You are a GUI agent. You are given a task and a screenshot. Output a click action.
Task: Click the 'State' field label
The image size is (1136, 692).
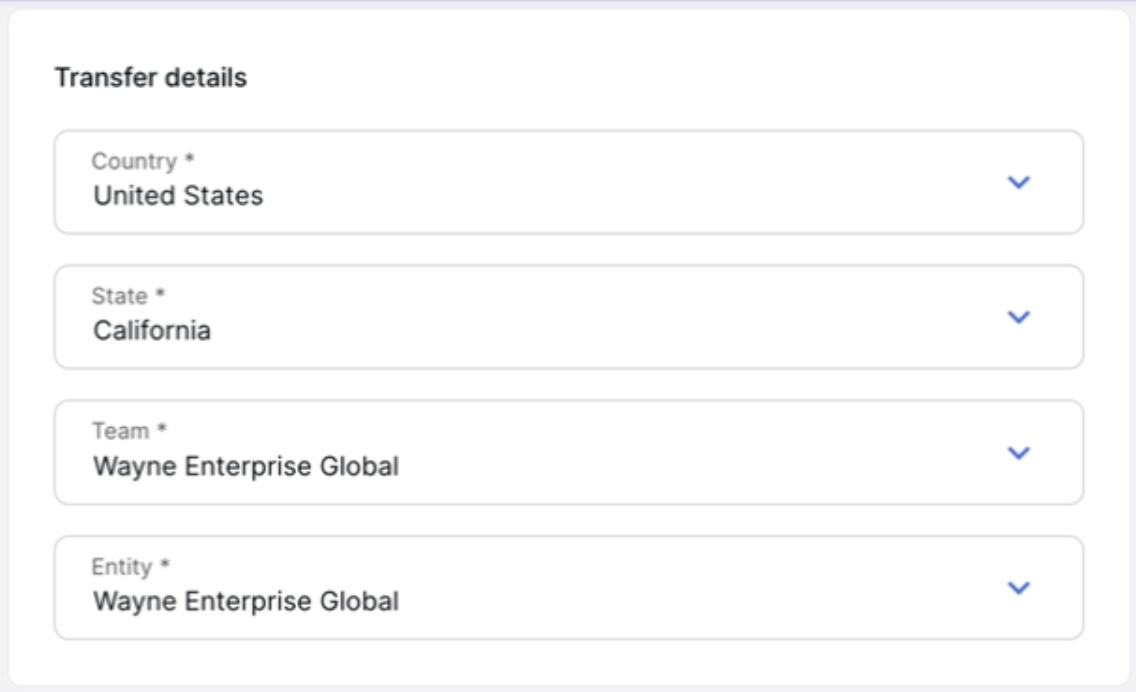tap(120, 296)
